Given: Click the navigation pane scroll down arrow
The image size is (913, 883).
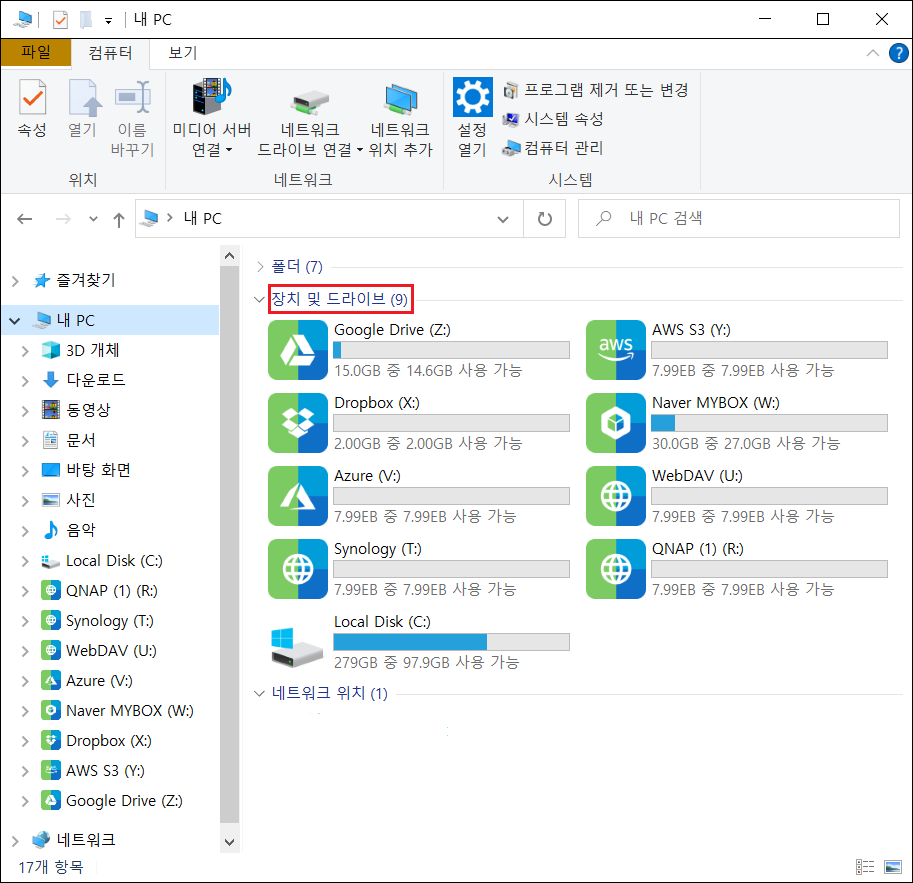Looking at the screenshot, I should [229, 842].
